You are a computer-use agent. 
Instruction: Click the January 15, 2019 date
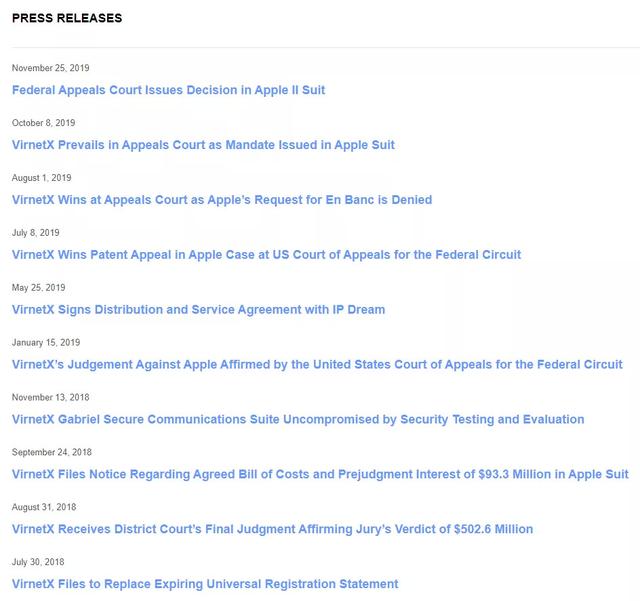46,343
